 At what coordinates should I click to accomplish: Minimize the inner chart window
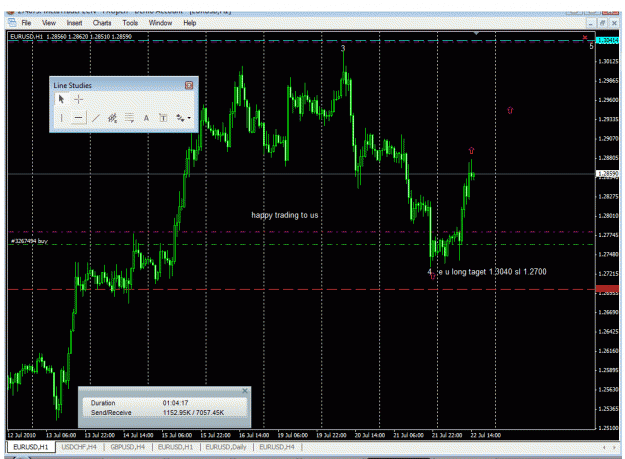click(591, 23)
